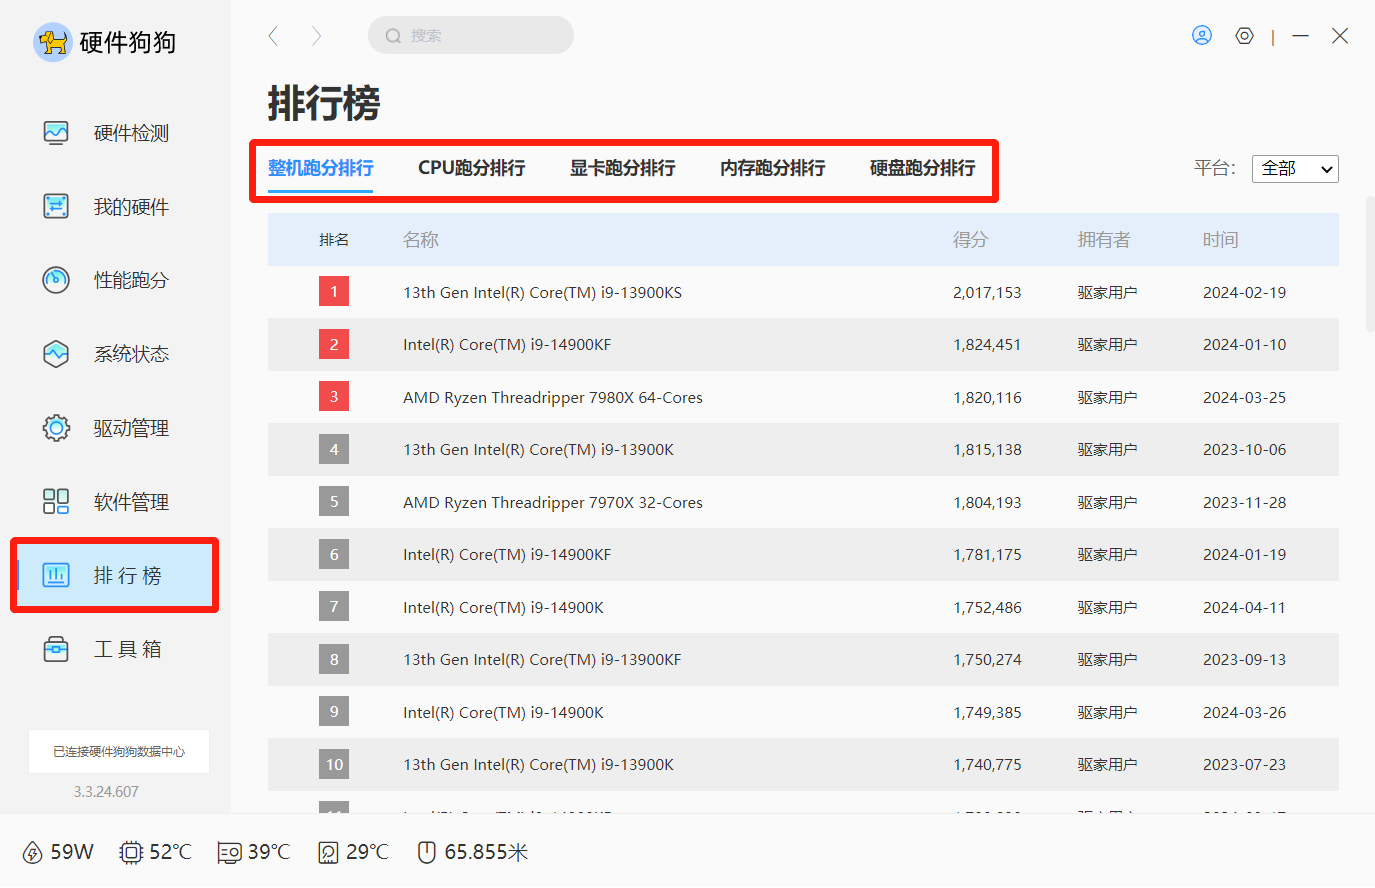
Task: Click 已连接硬件狗狗数据中心 status button
Action: 119,751
